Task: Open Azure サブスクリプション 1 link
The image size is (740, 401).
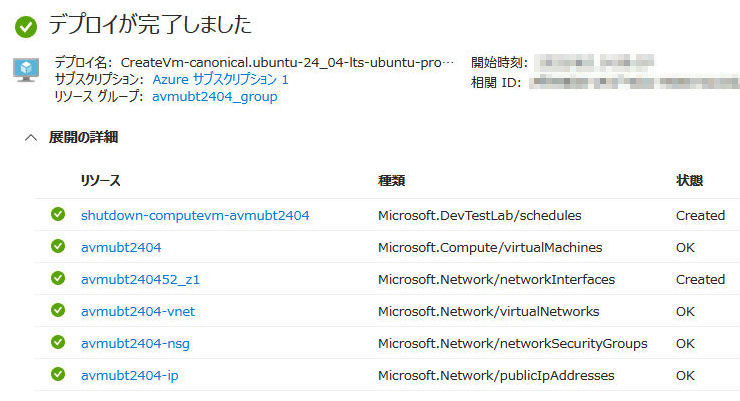Action: pos(220,79)
